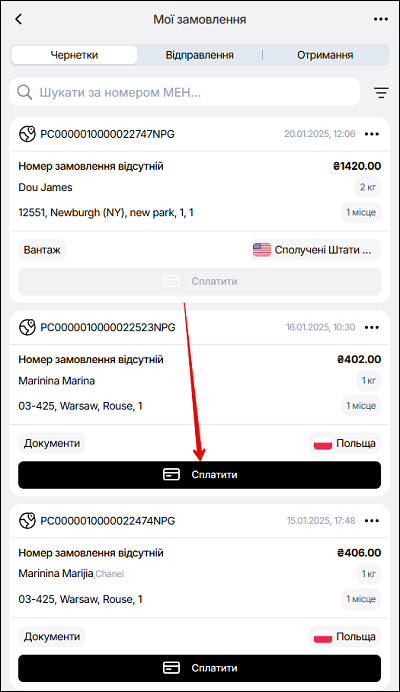Click the globe icon of order PC0000010000022747NPG
The image size is (400, 692).
[x=27, y=134]
